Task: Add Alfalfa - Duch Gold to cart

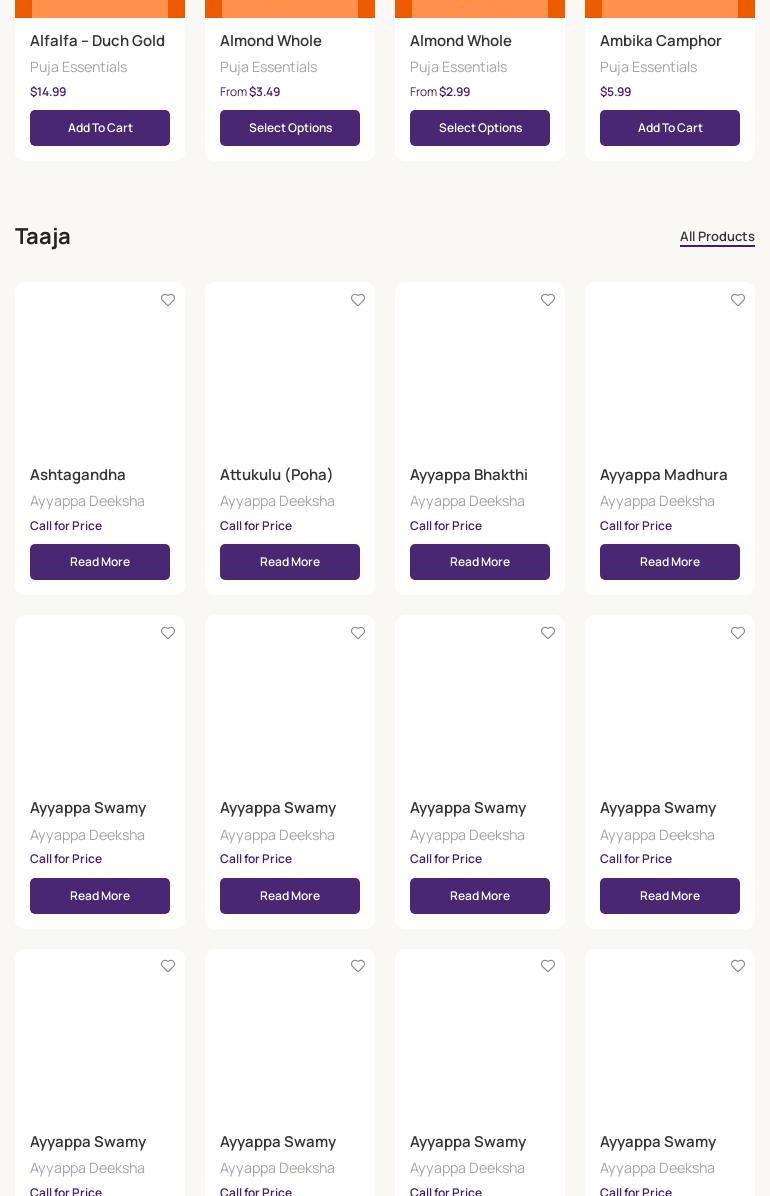Action: coord(100,128)
